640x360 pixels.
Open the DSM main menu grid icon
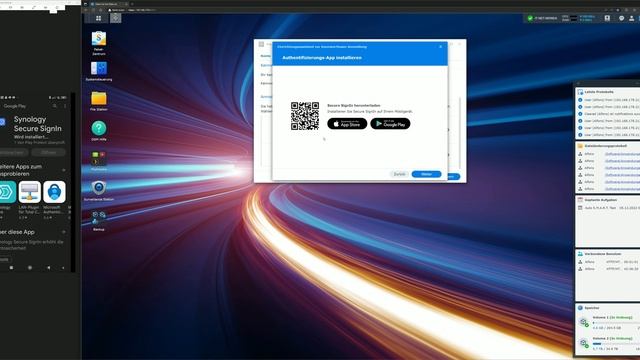(x=98, y=18)
